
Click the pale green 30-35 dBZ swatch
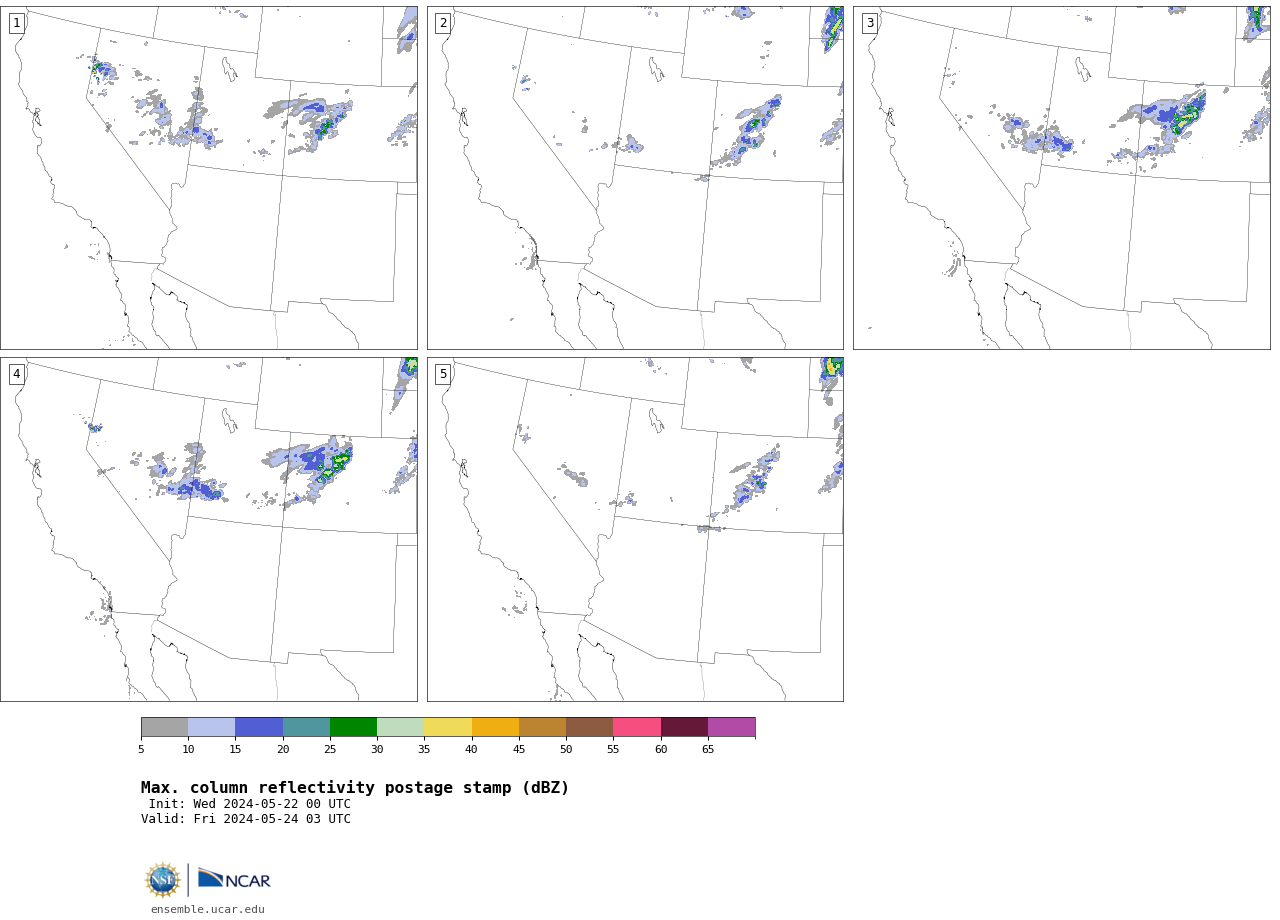[400, 727]
